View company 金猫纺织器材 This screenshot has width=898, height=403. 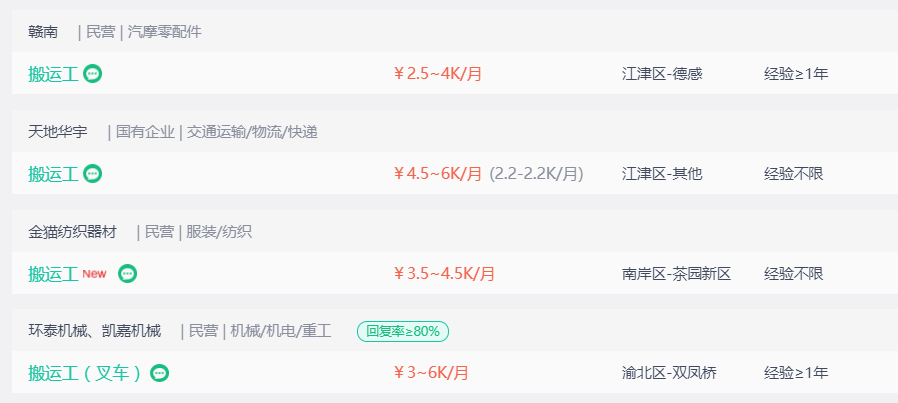point(72,232)
